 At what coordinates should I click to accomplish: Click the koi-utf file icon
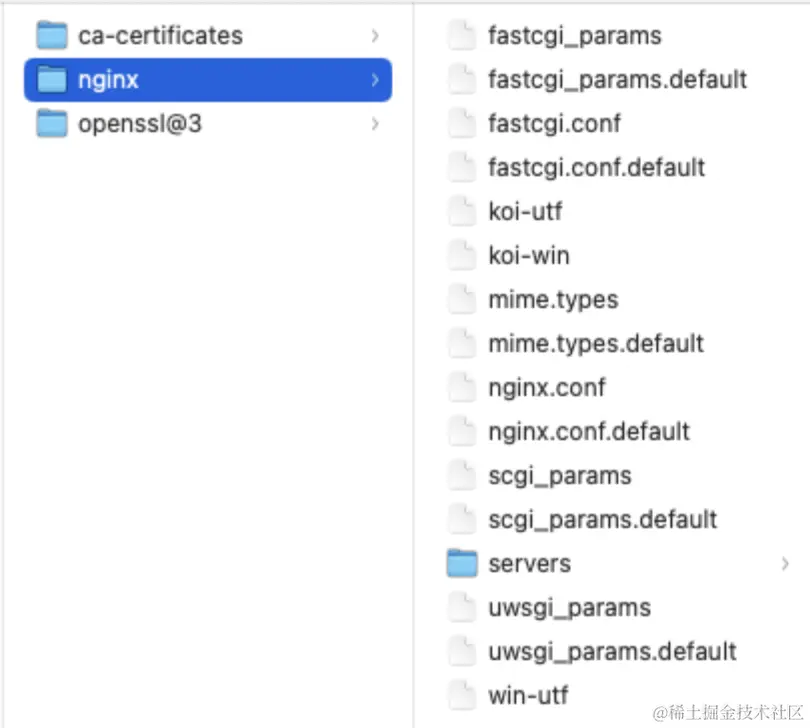coord(462,211)
